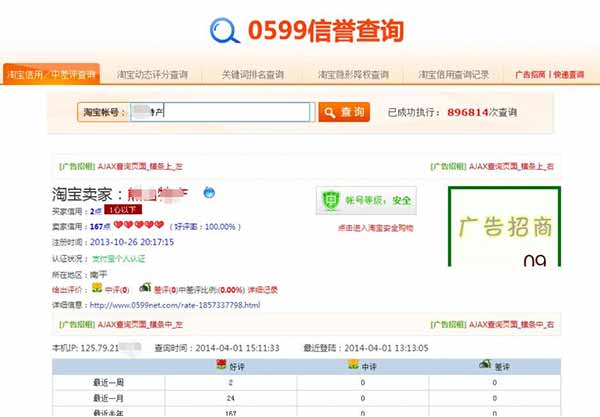Click the 广告招商 green-bordered banner

coord(504,226)
